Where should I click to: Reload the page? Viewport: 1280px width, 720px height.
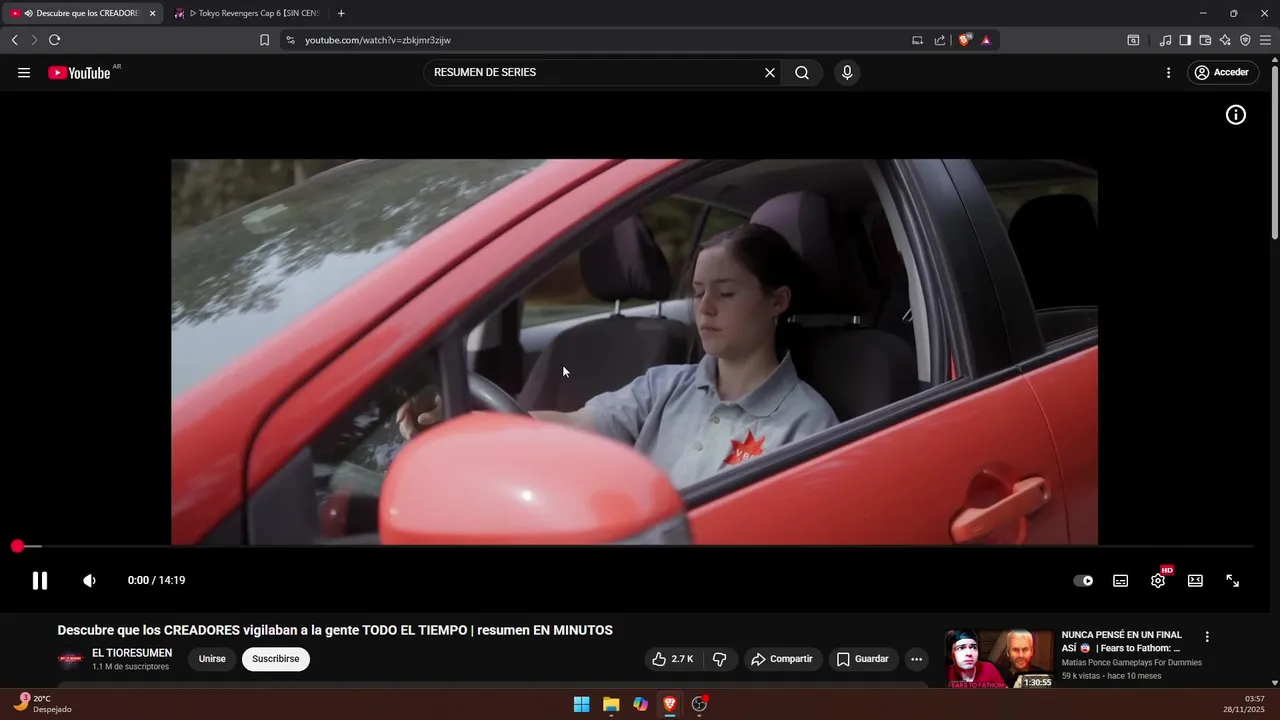pos(54,40)
